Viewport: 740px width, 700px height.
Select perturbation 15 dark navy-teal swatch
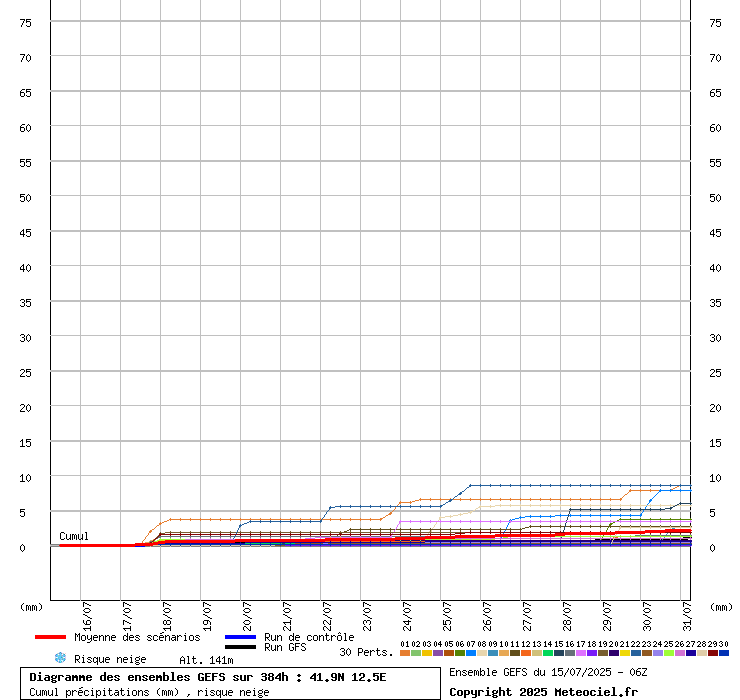point(559,653)
